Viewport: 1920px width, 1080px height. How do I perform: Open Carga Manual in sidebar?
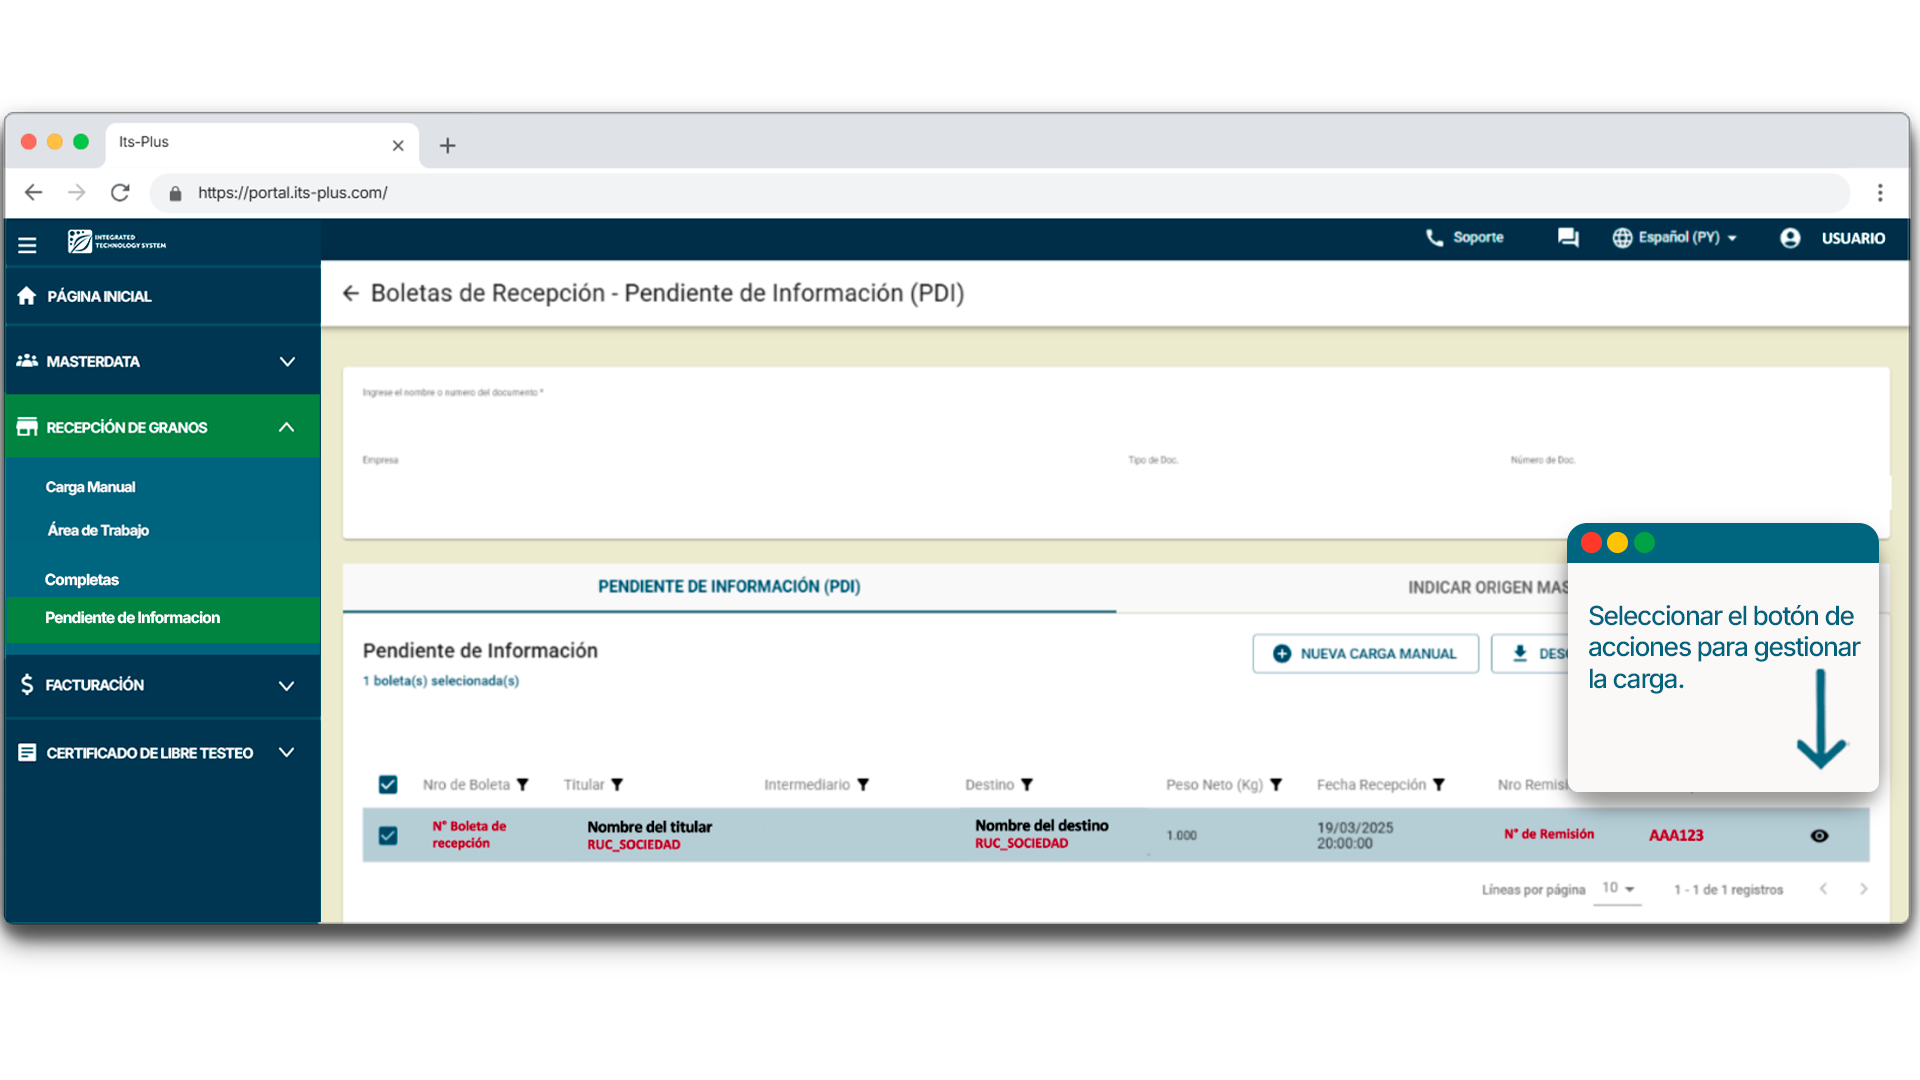pyautogui.click(x=90, y=487)
